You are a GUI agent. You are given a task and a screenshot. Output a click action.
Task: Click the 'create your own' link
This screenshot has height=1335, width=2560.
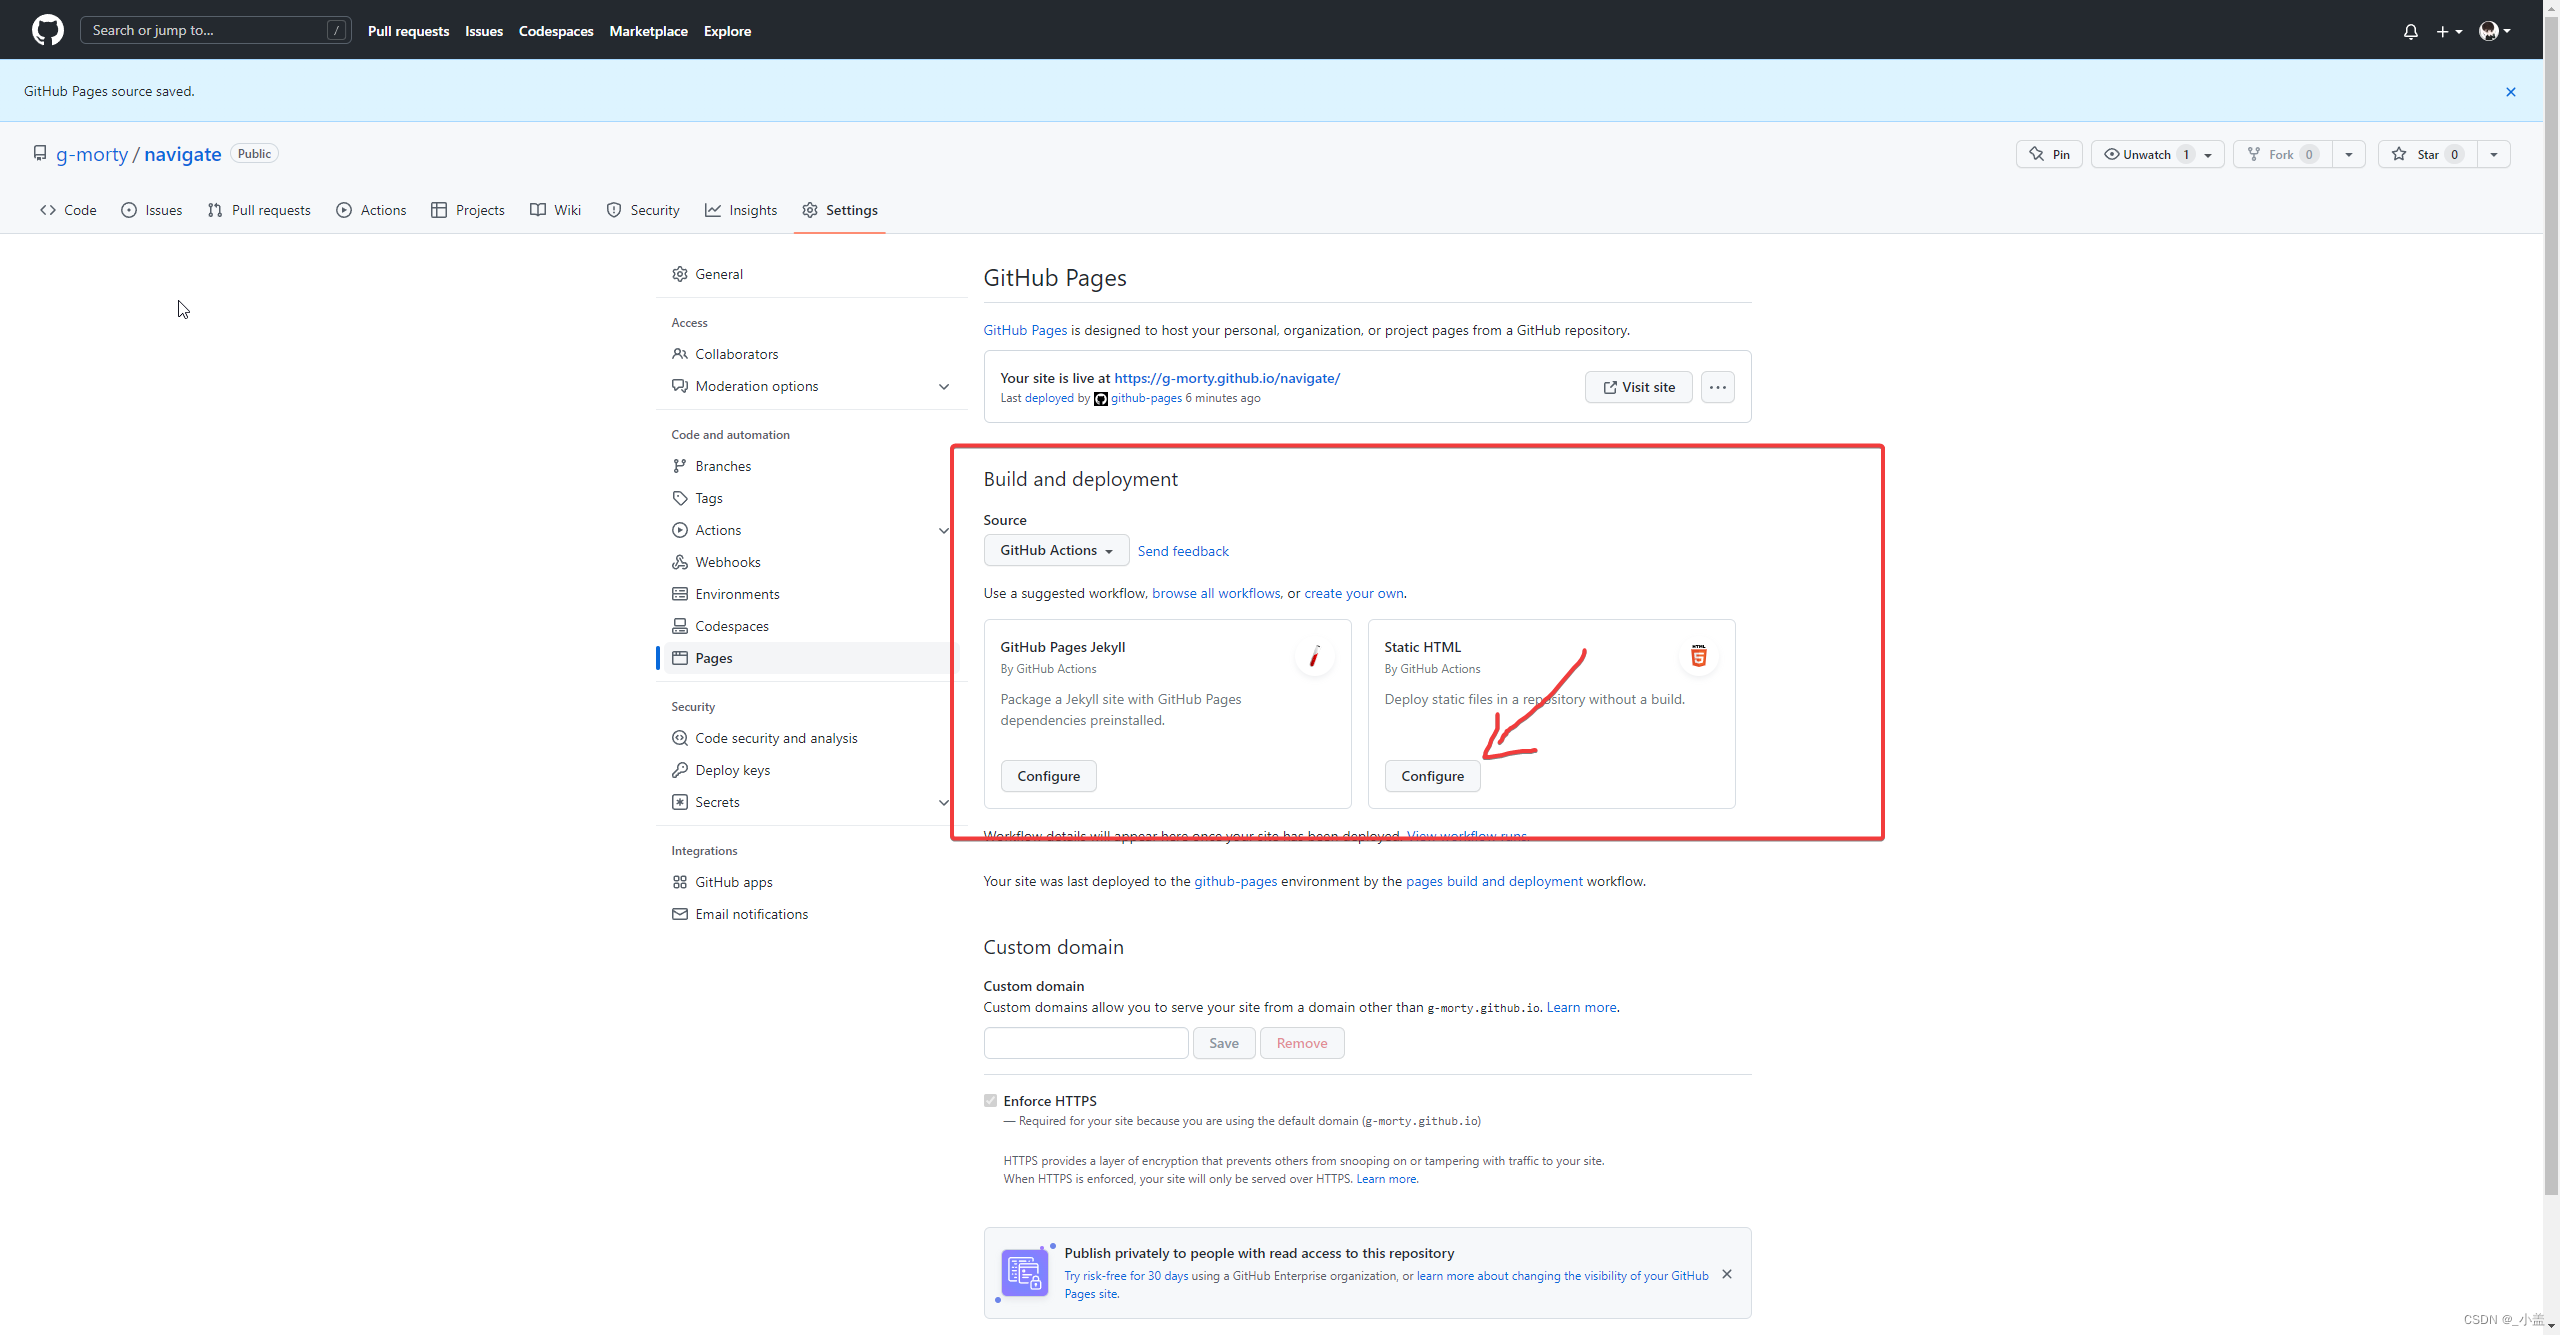(x=1353, y=593)
